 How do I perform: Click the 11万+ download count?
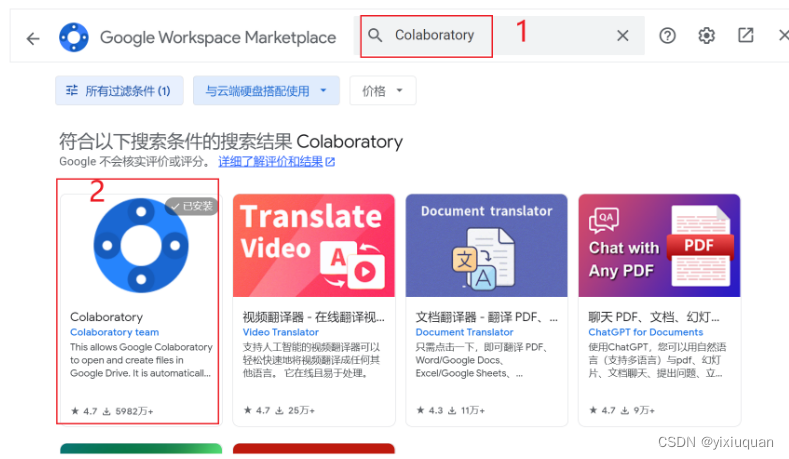point(466,410)
